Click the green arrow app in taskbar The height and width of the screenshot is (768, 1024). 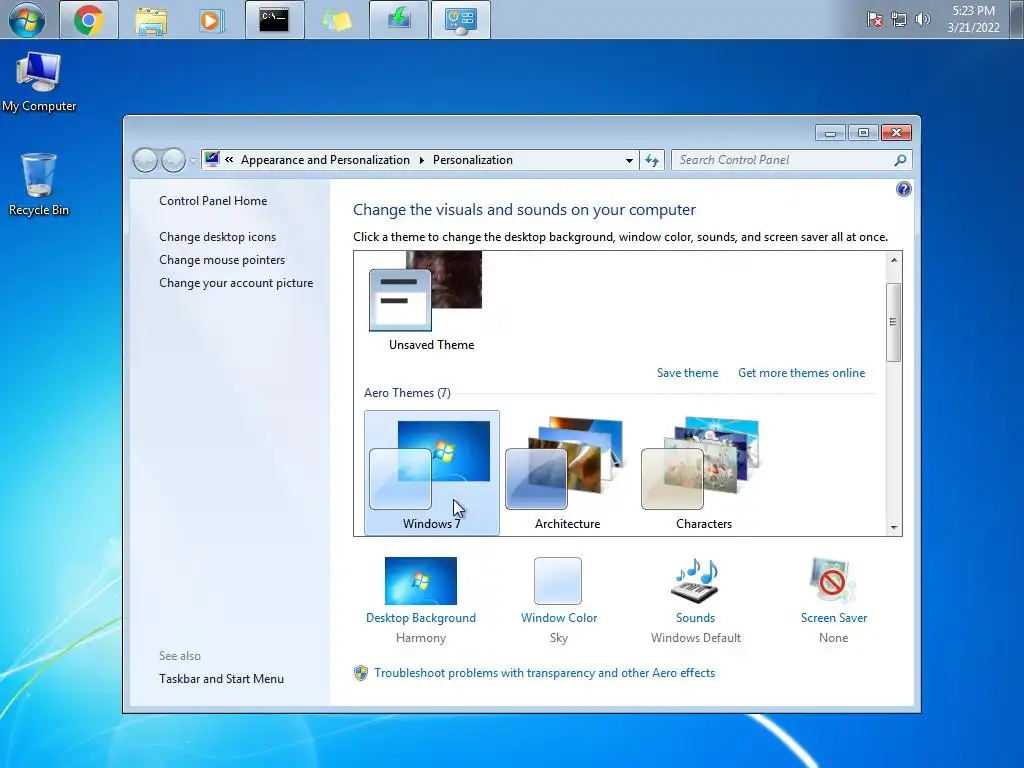point(398,20)
